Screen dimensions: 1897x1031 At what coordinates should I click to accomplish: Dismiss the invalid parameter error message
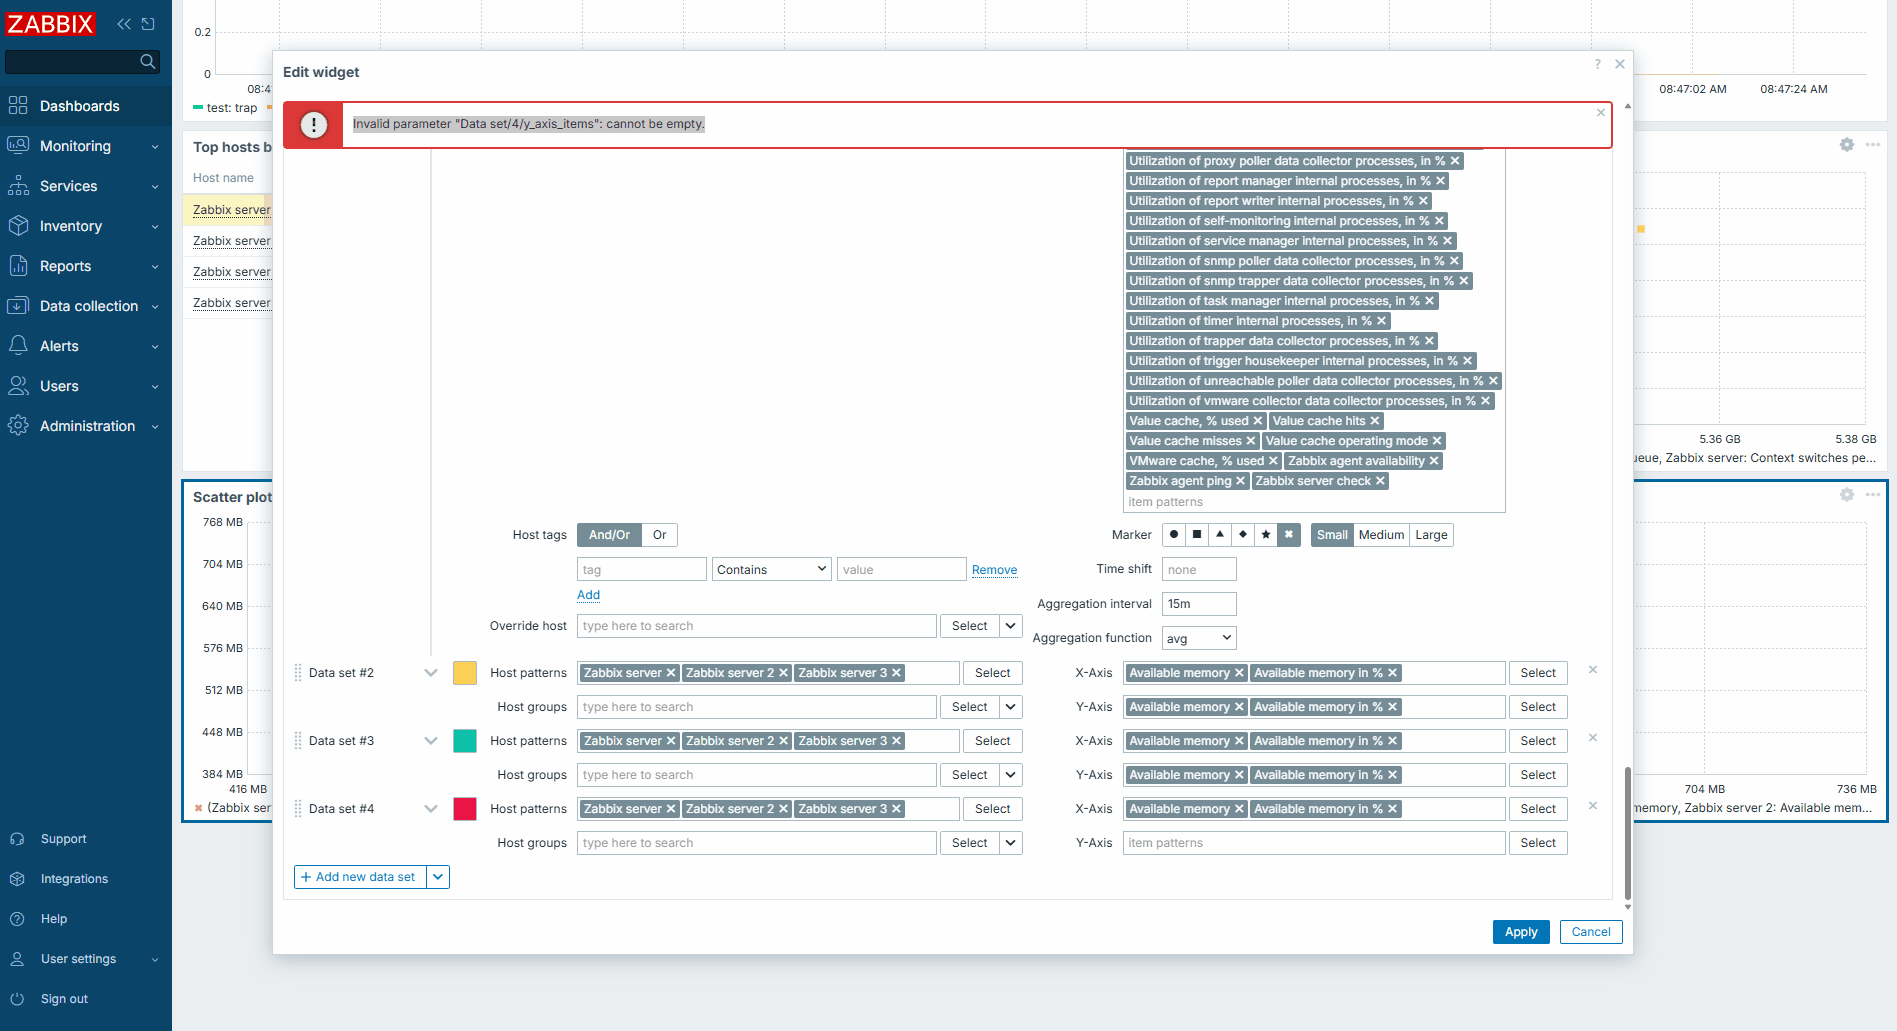pos(1600,113)
